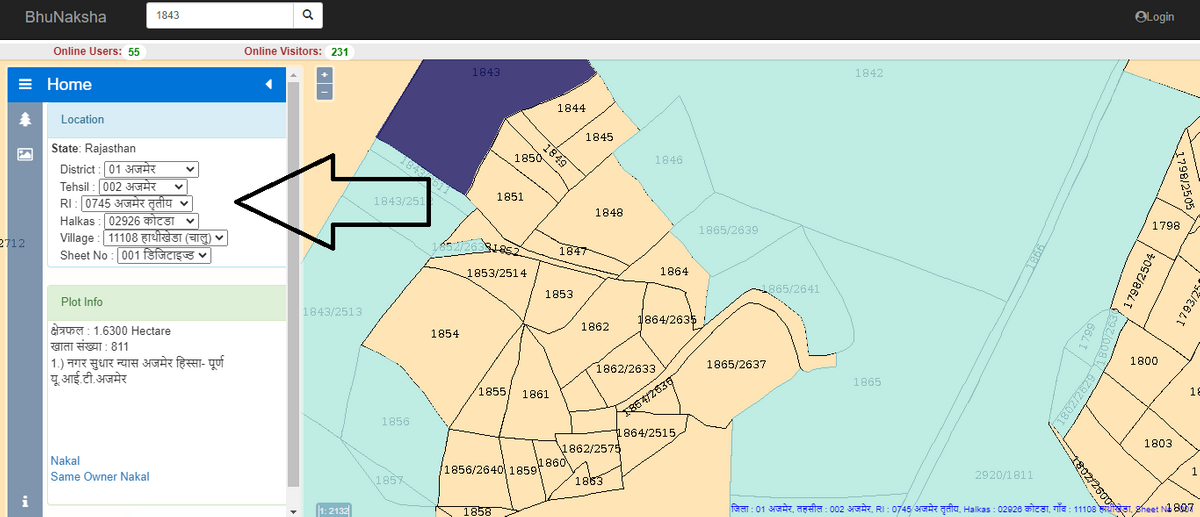Click the BhuNaksha brand title
Image resolution: width=1200 pixels, height=517 pixels.
(66, 17)
